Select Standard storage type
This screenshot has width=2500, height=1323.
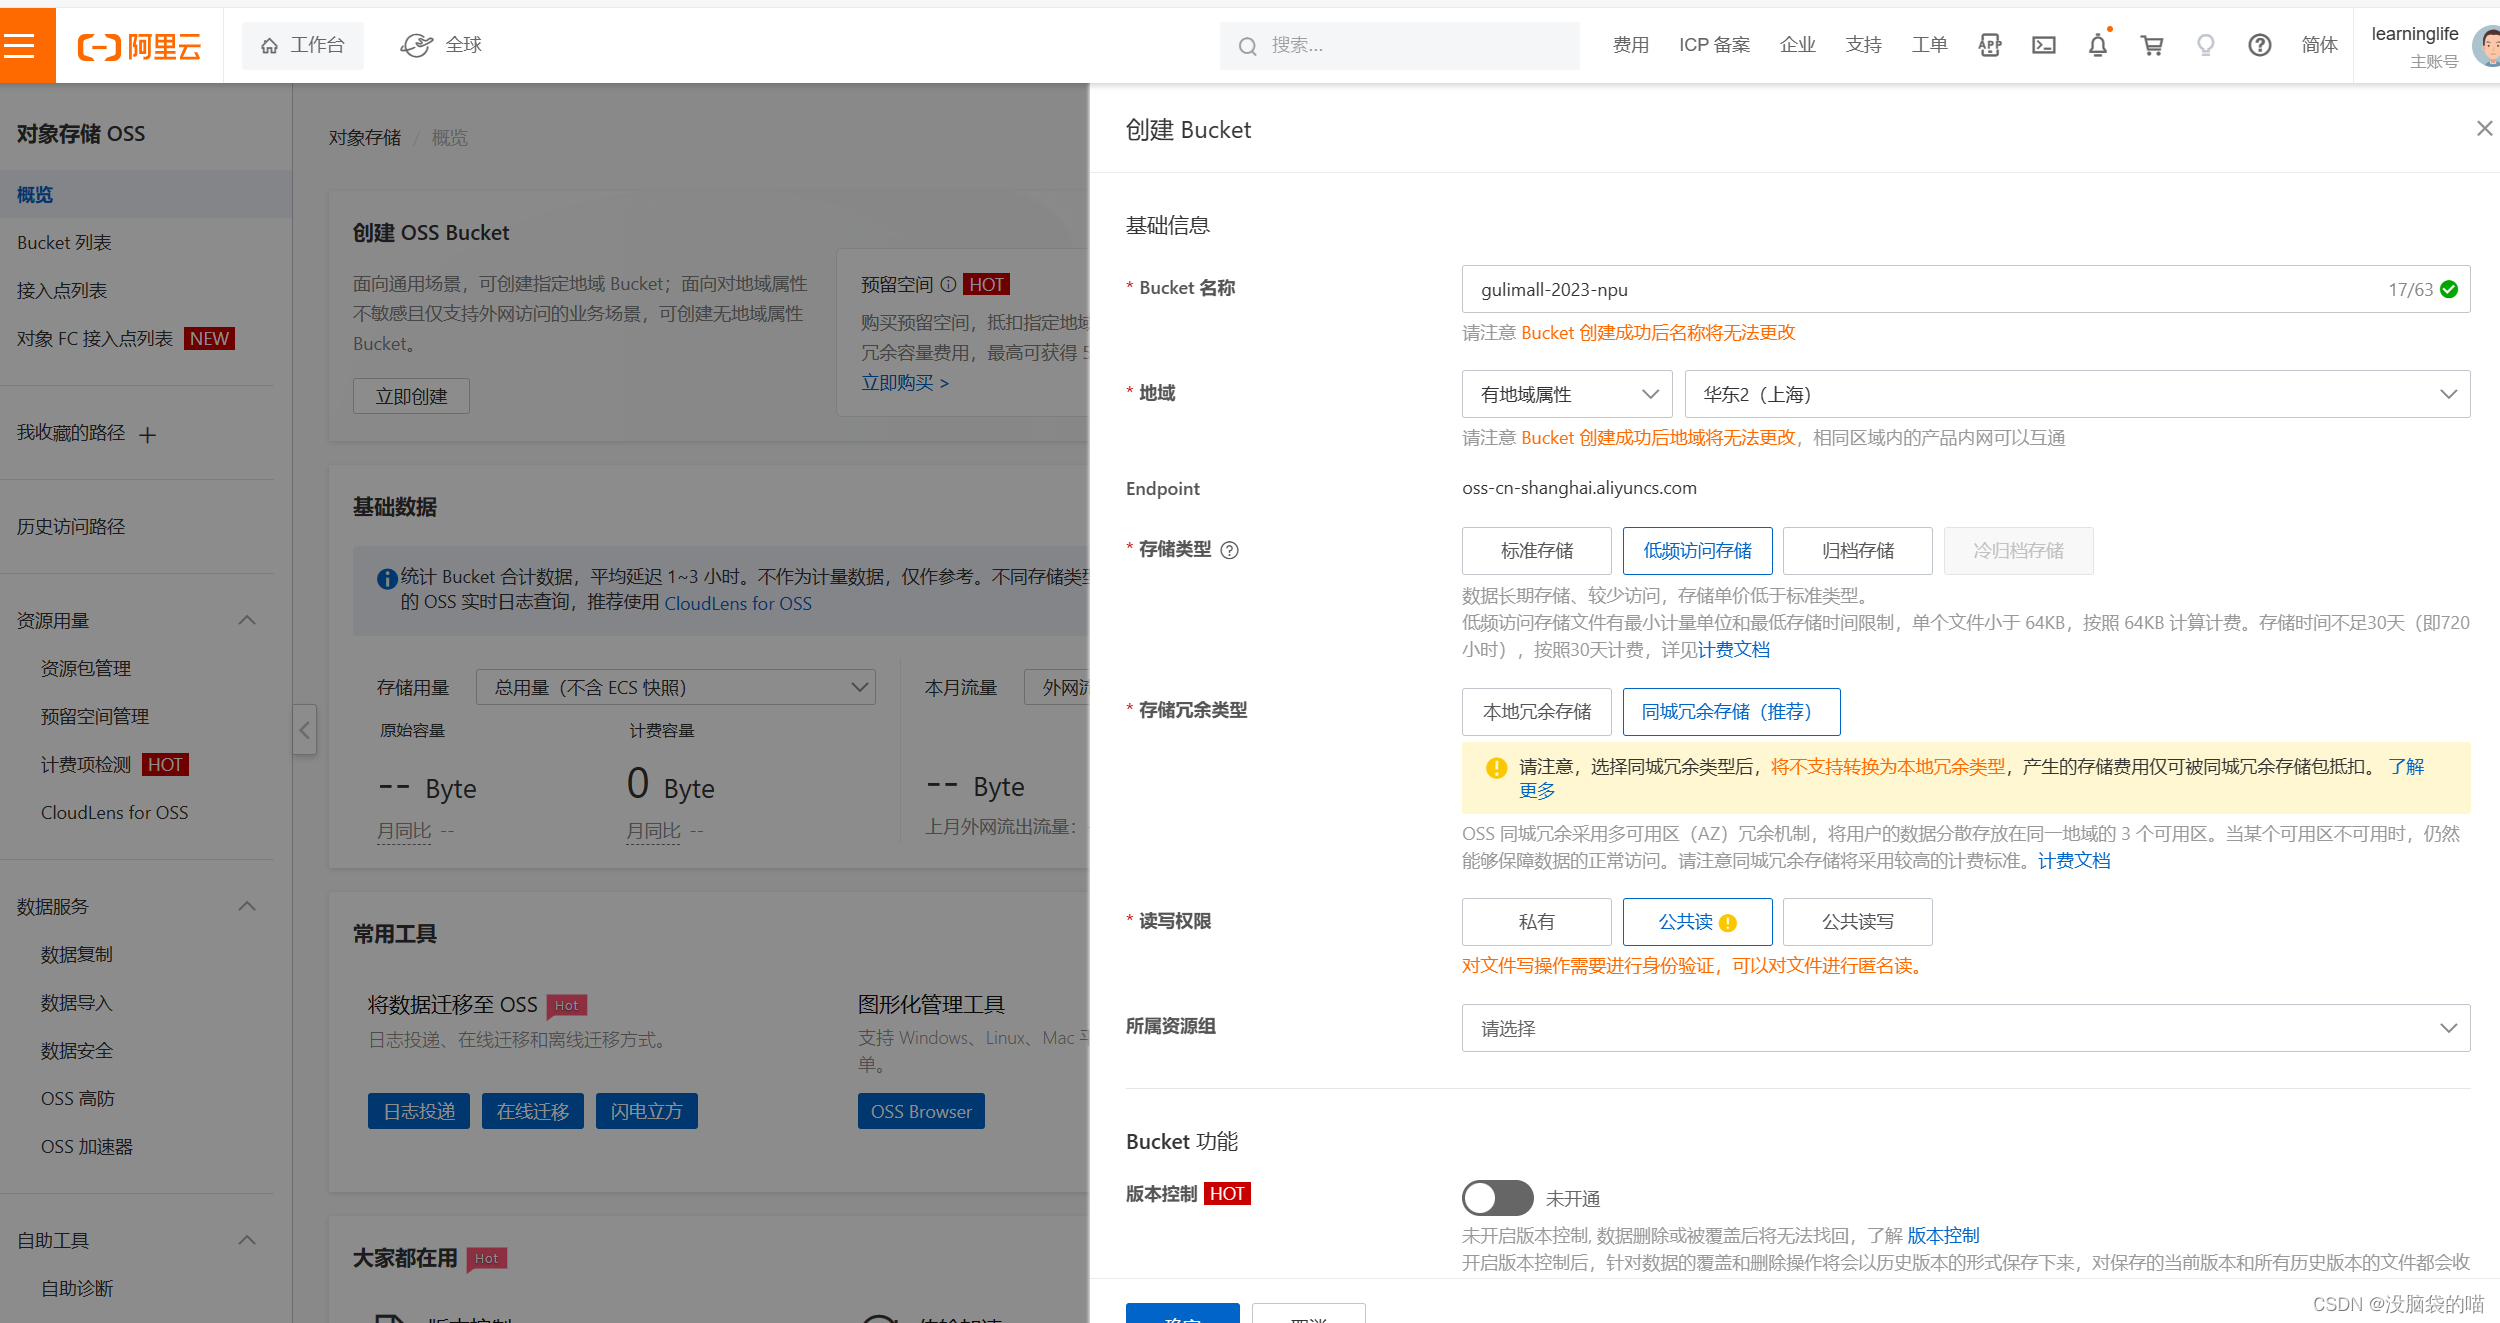click(x=1537, y=551)
